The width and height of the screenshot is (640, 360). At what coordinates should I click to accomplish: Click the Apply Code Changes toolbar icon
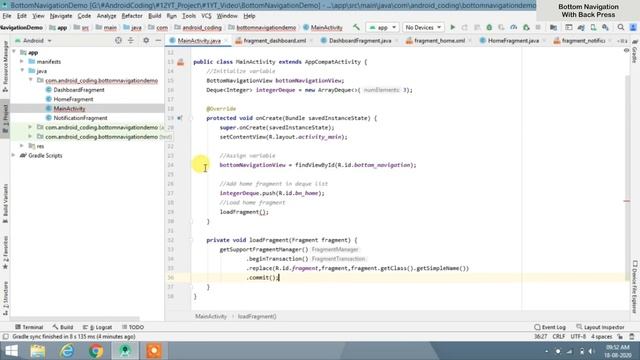[477, 27]
